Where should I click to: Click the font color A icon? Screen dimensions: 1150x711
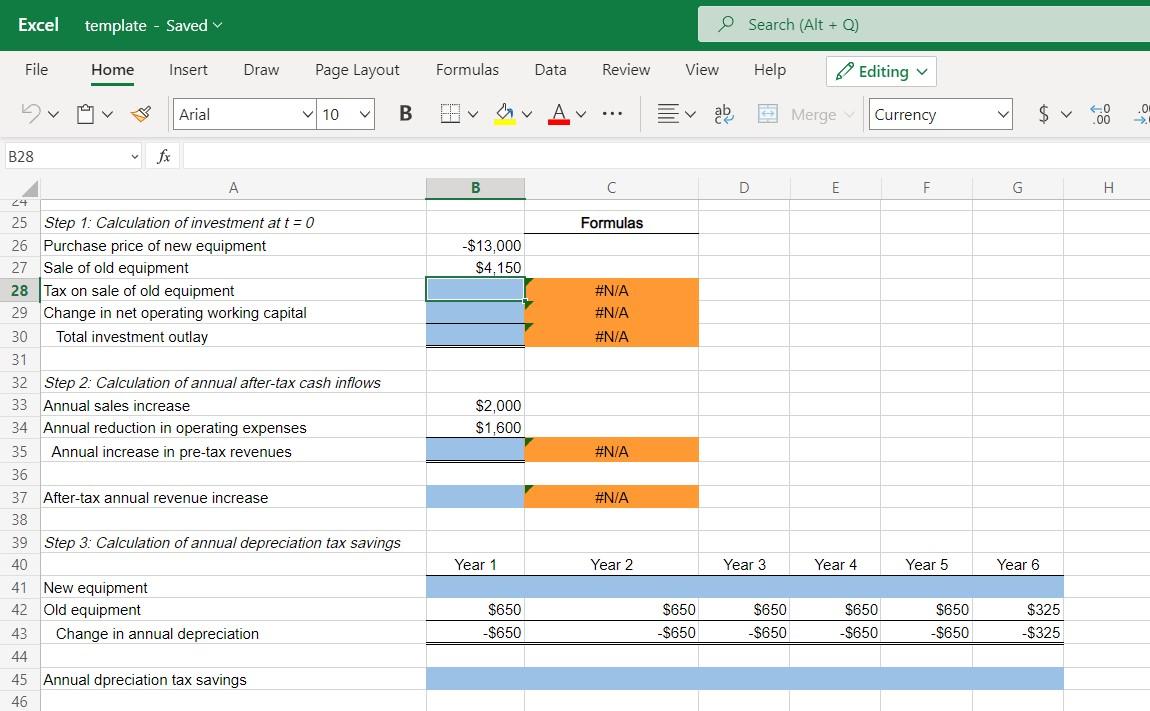(559, 115)
